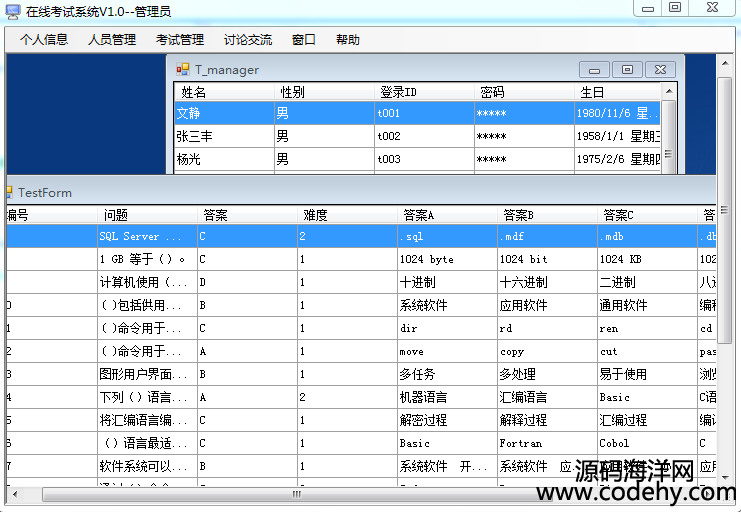Click the 1975/2/6 birthday cell
Image resolution: width=741 pixels, height=512 pixels.
point(618,159)
